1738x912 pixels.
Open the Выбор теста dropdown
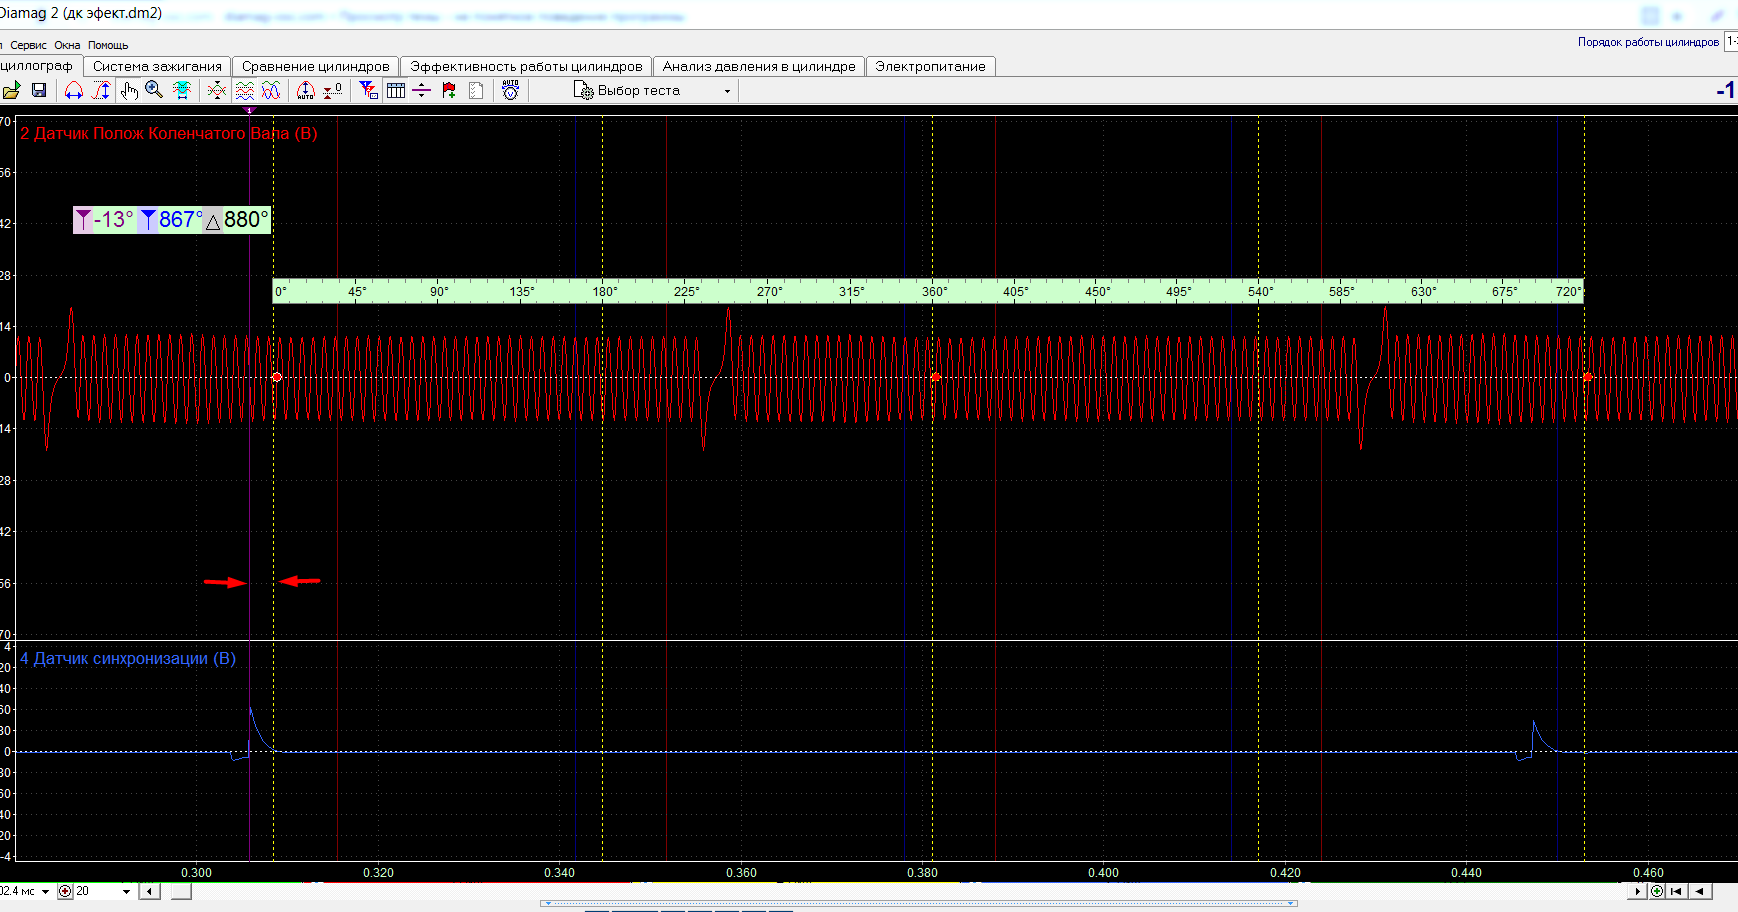coord(653,90)
